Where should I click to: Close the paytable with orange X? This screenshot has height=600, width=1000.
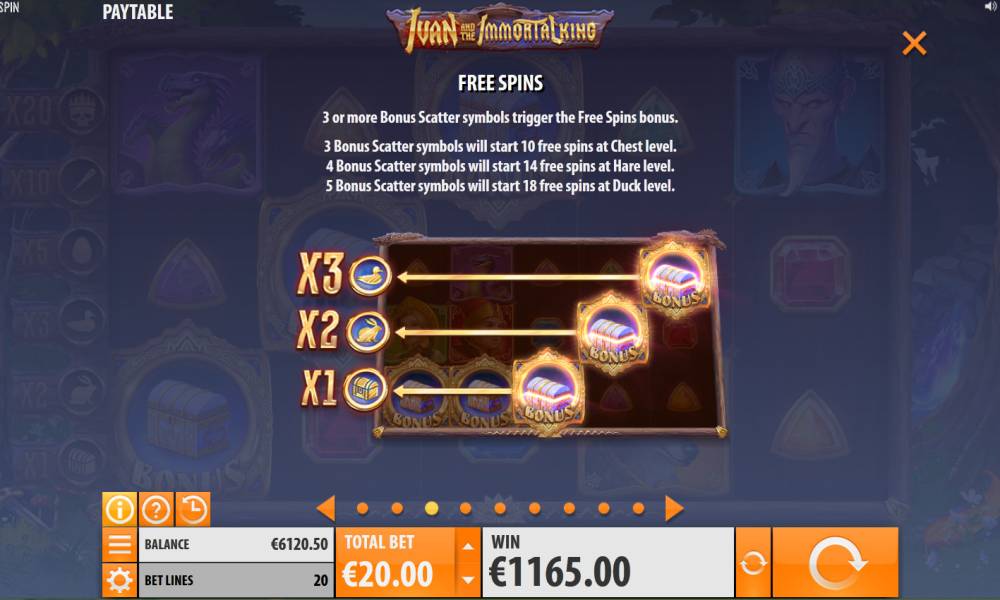(x=914, y=43)
